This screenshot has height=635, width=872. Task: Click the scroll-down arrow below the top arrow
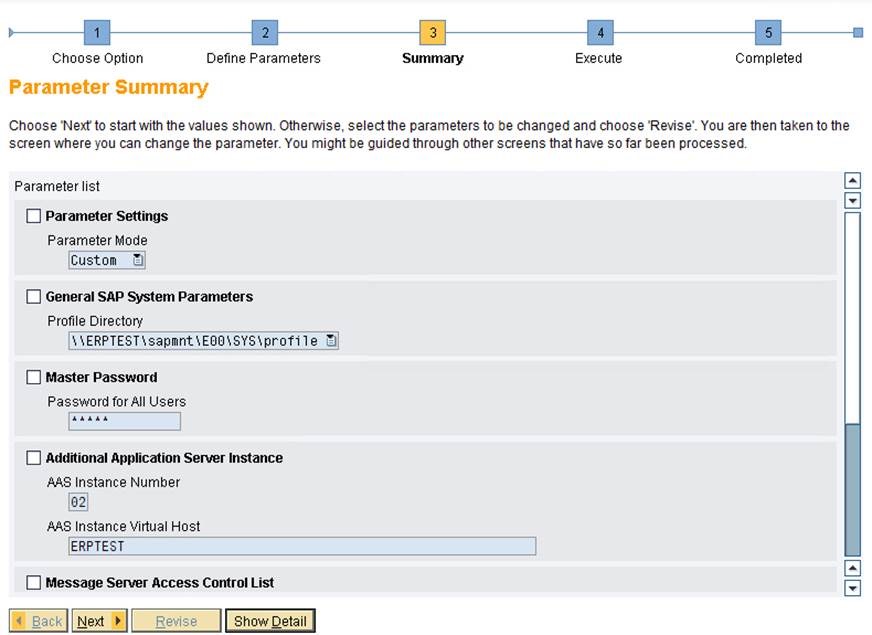pyautogui.click(x=853, y=200)
